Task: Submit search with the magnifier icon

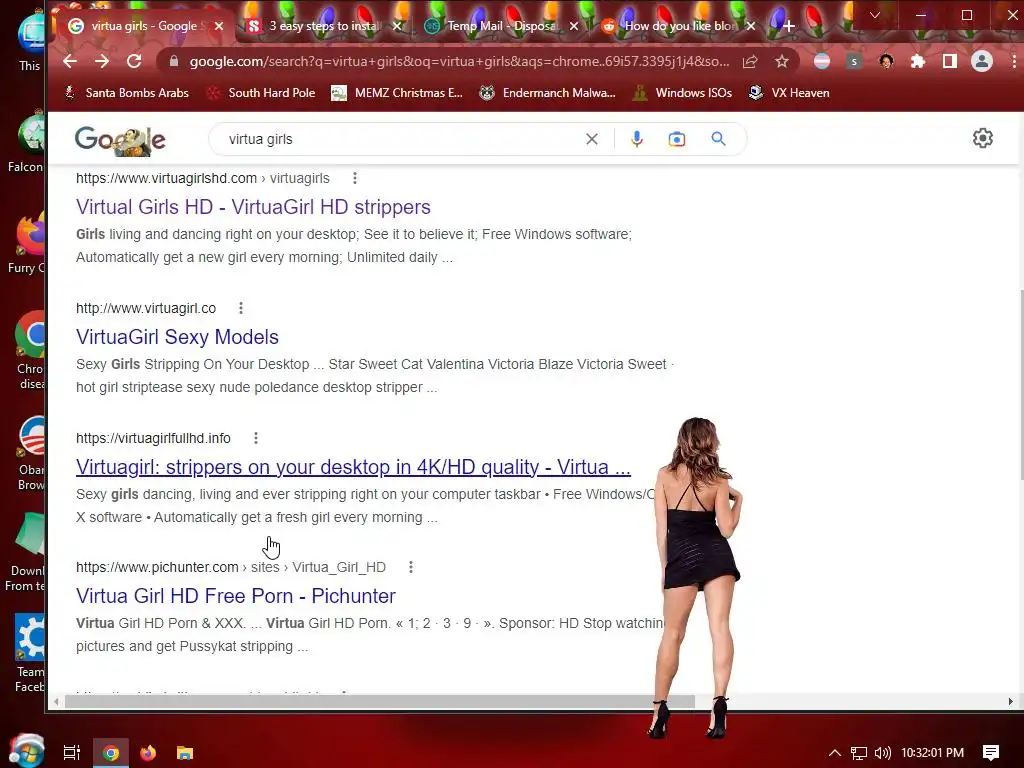Action: pos(718,138)
